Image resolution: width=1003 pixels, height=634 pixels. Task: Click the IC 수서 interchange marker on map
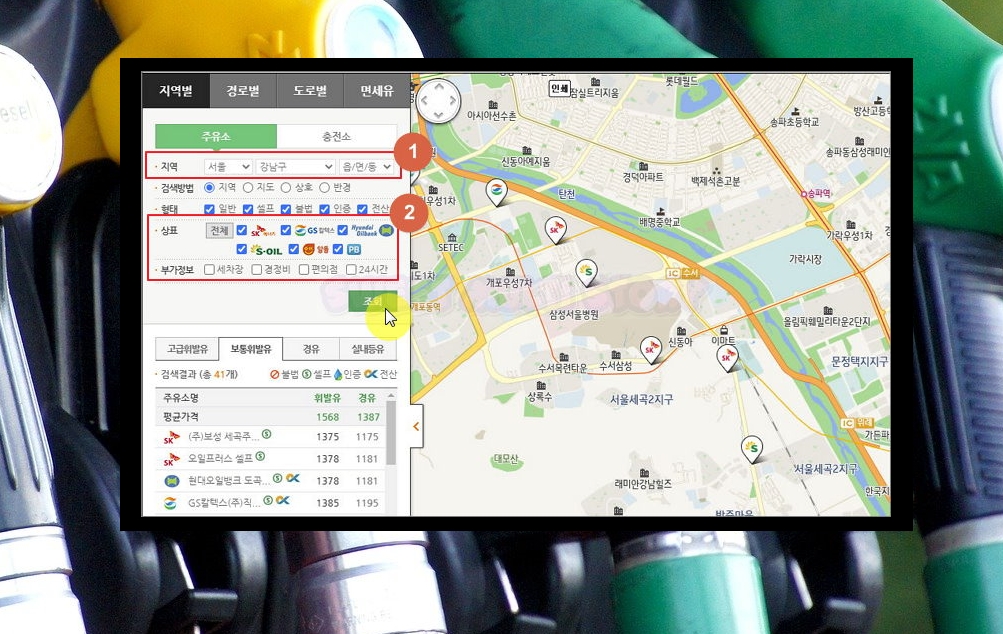[x=683, y=273]
